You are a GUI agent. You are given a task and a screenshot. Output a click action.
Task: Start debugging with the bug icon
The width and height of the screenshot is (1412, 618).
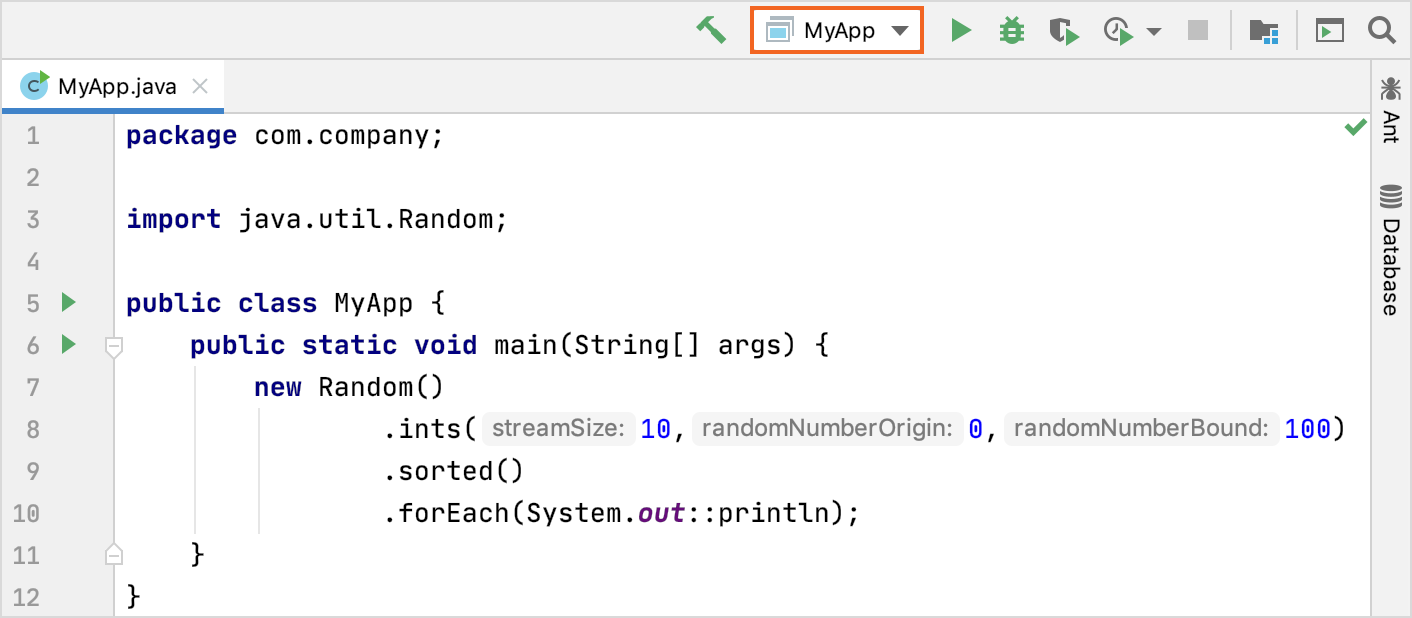[x=1012, y=31]
